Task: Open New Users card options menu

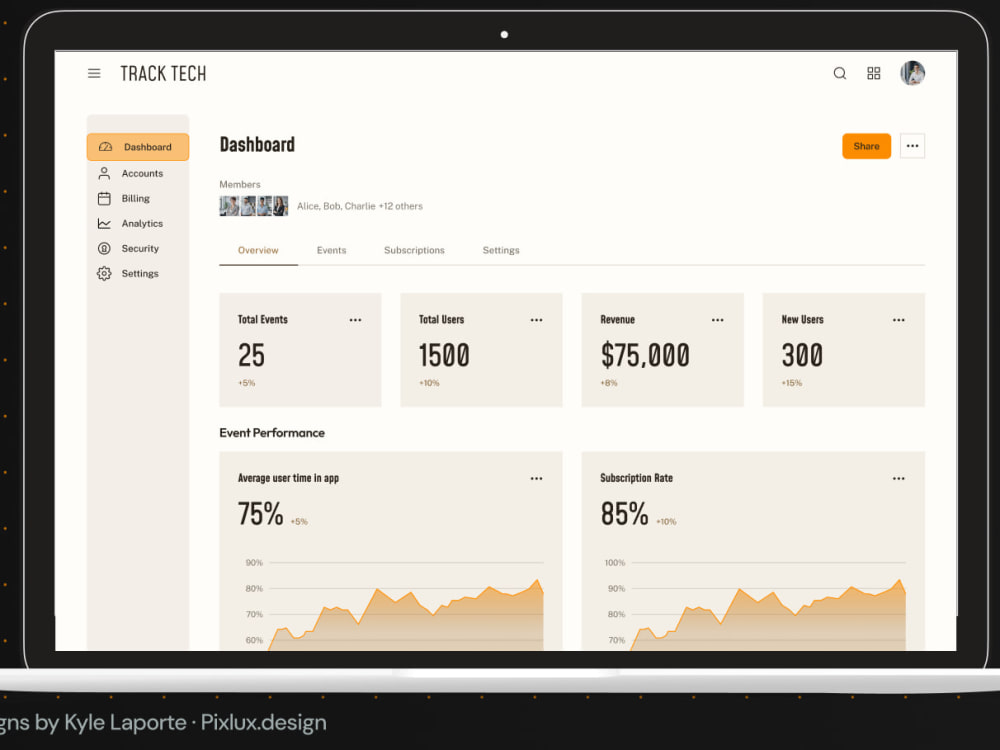Action: [899, 320]
